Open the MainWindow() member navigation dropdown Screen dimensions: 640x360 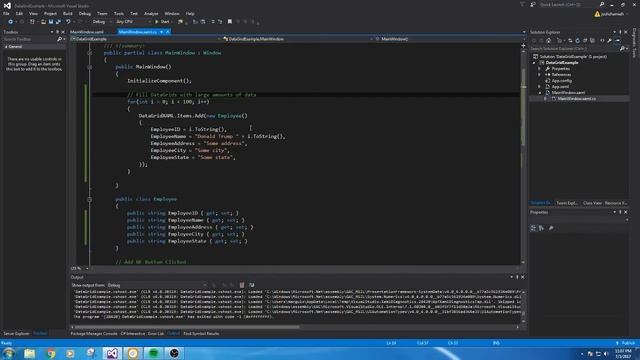[x=449, y=39]
